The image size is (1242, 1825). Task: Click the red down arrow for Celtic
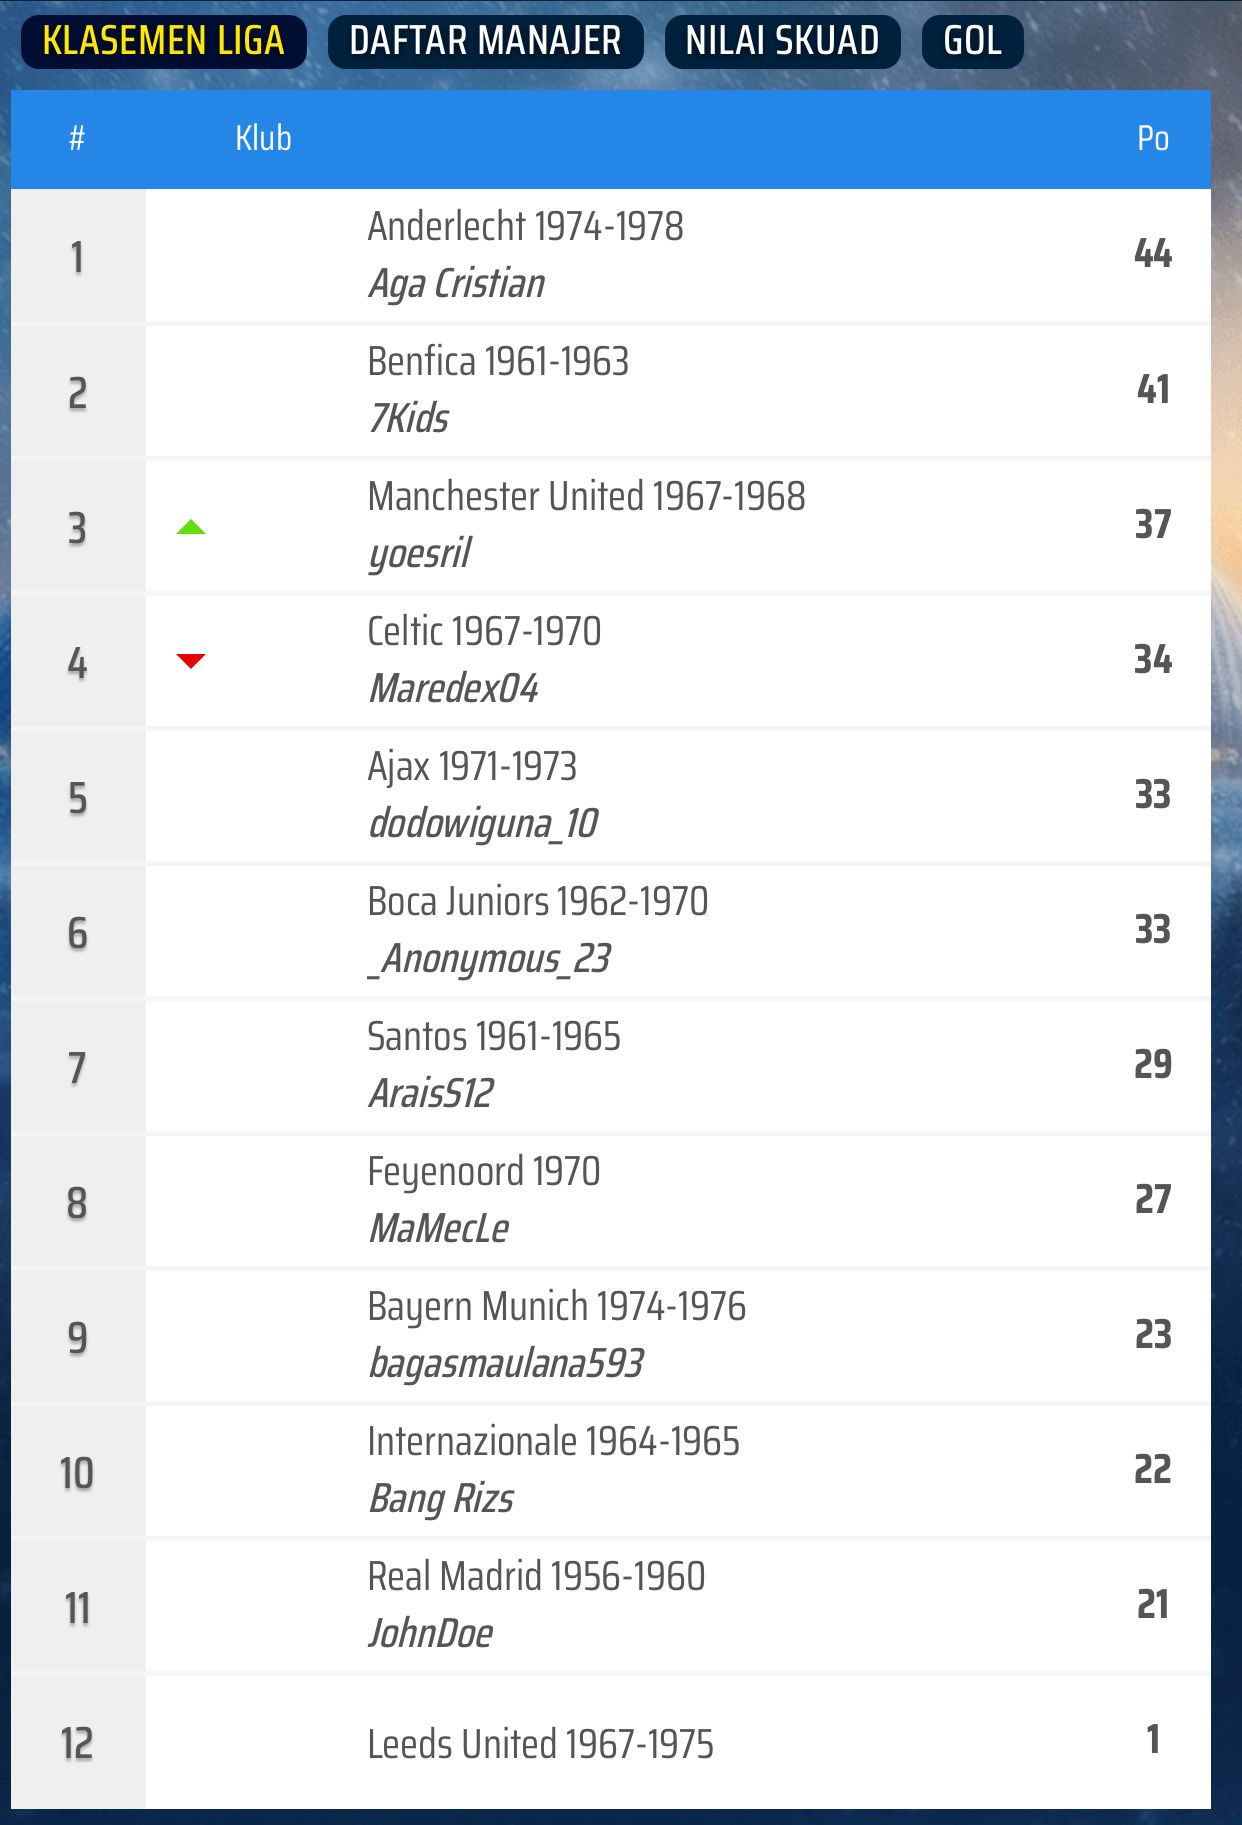coord(191,660)
